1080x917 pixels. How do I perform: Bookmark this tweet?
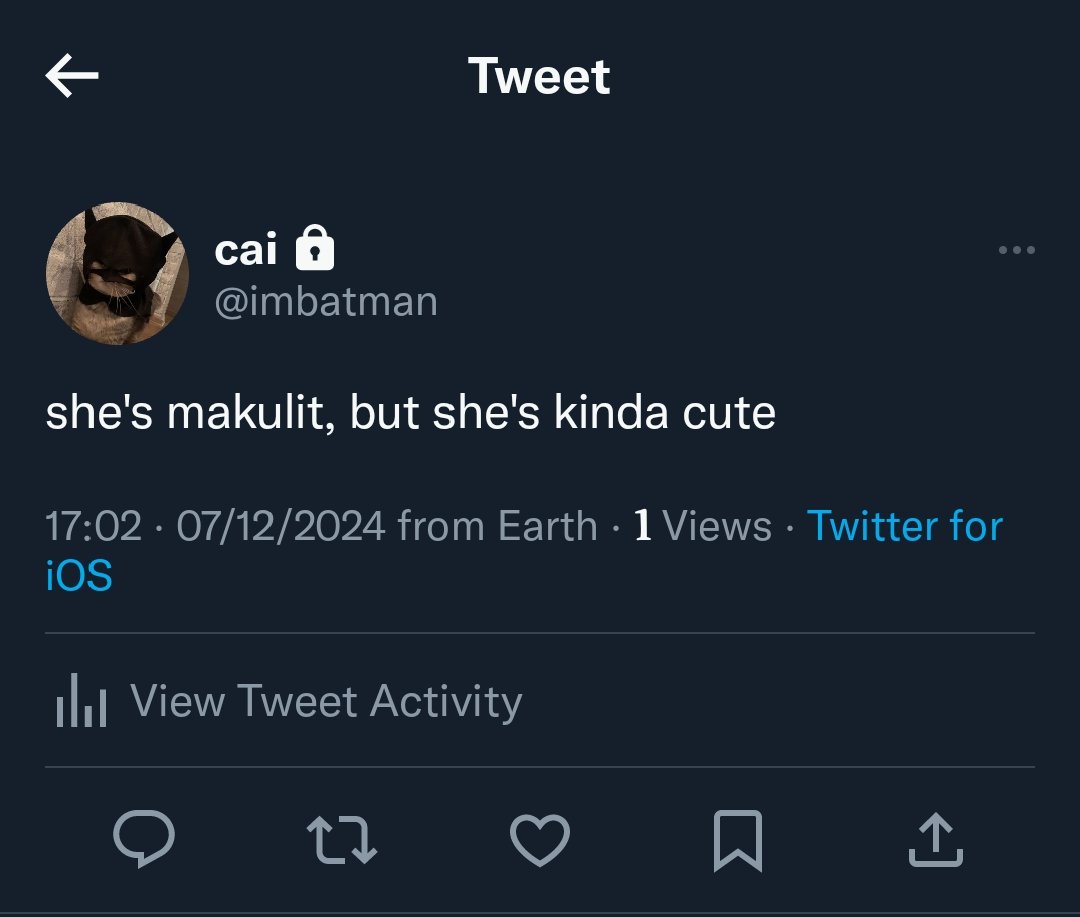(738, 841)
